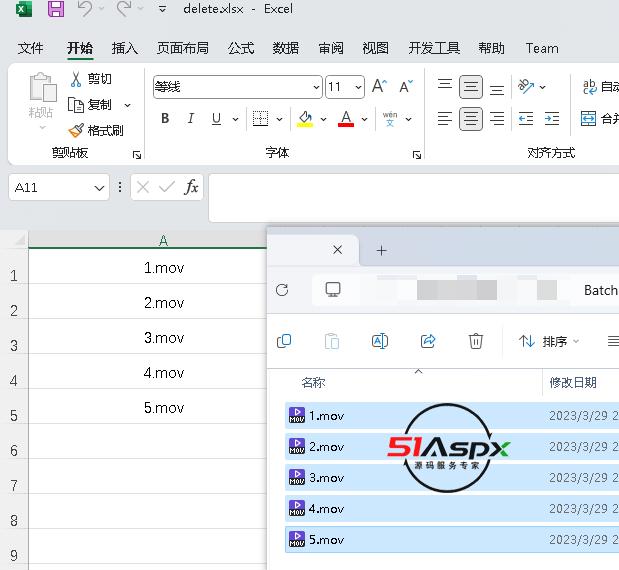Click the Rename icon in File Explorer
Image resolution: width=619 pixels, height=570 pixels.
coord(380,341)
